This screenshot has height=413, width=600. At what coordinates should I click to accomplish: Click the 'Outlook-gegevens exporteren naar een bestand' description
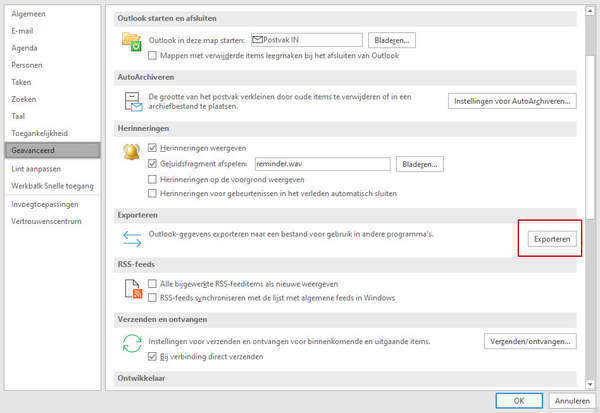[291, 234]
